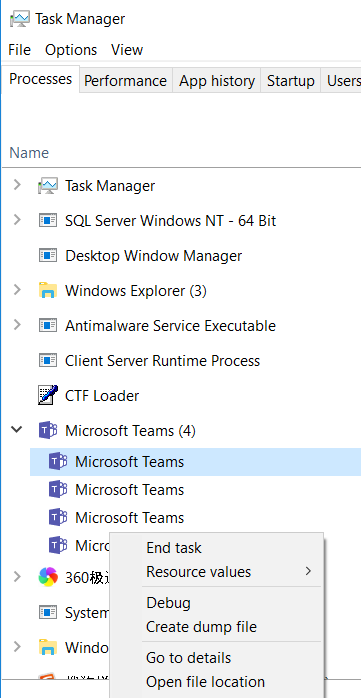Choose End task from context menu
This screenshot has width=361, height=698.
pyautogui.click(x=174, y=548)
